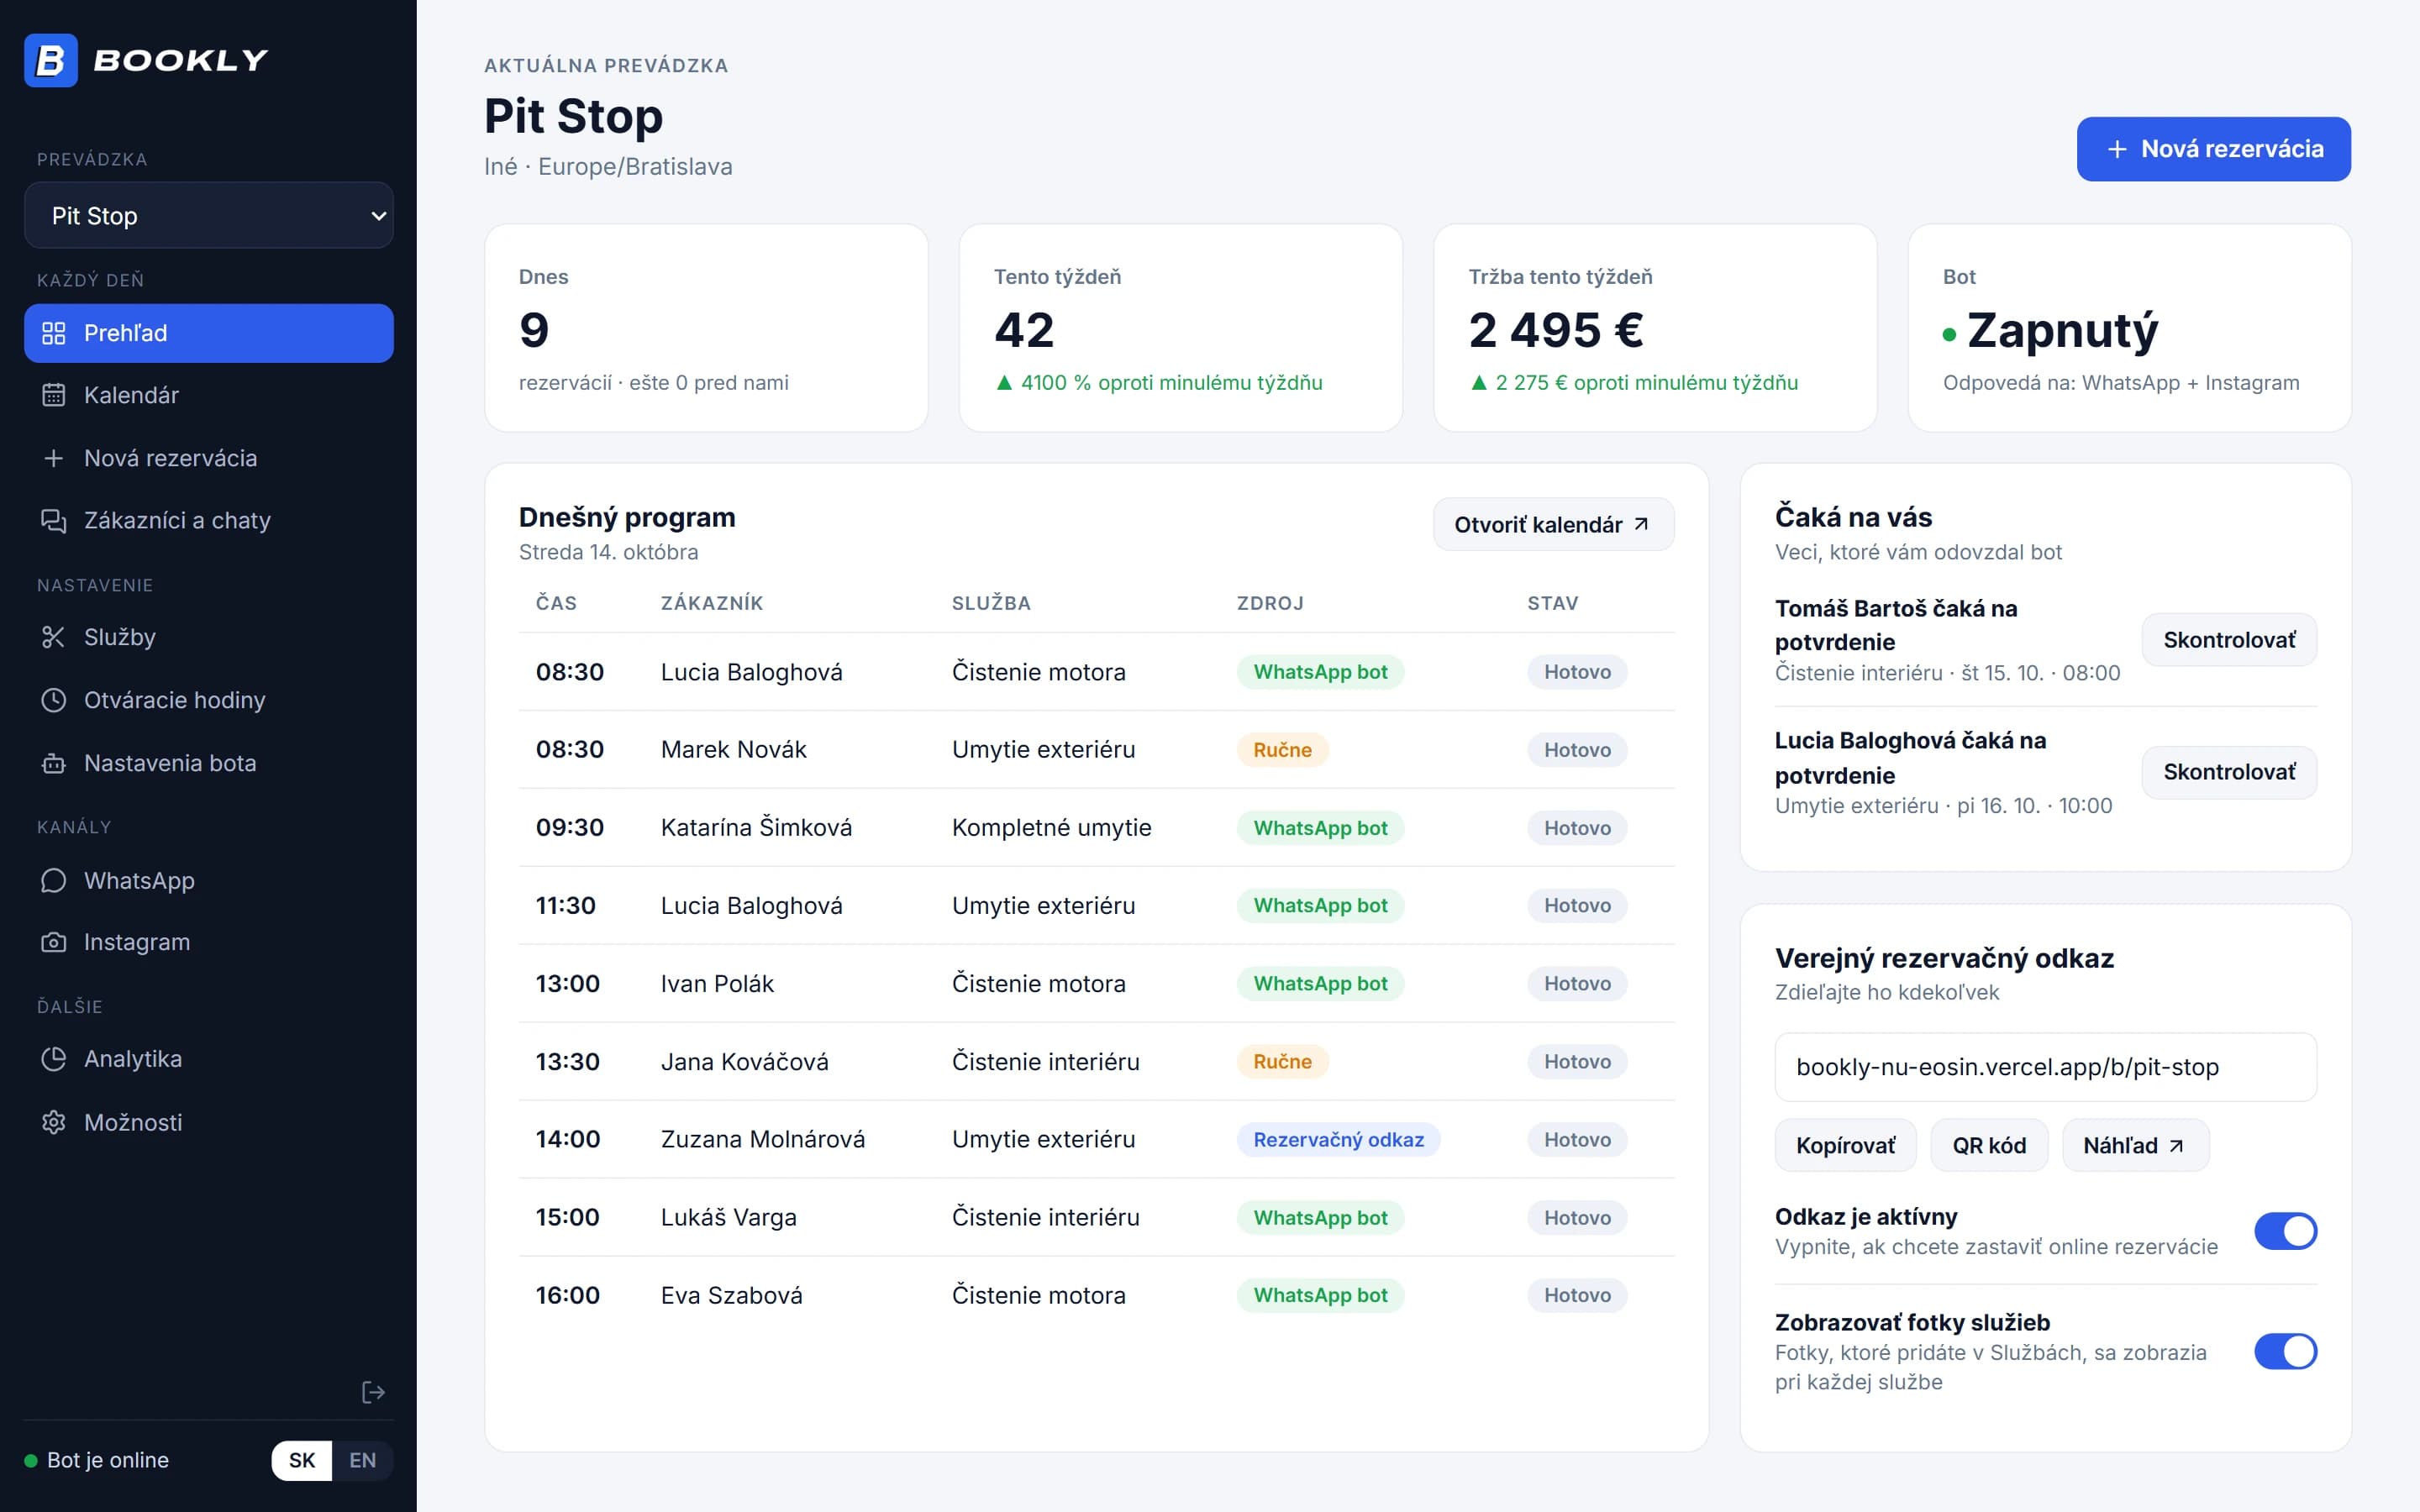
Task: Disable the Odkaz je aktívny toggle
Action: coord(2285,1231)
